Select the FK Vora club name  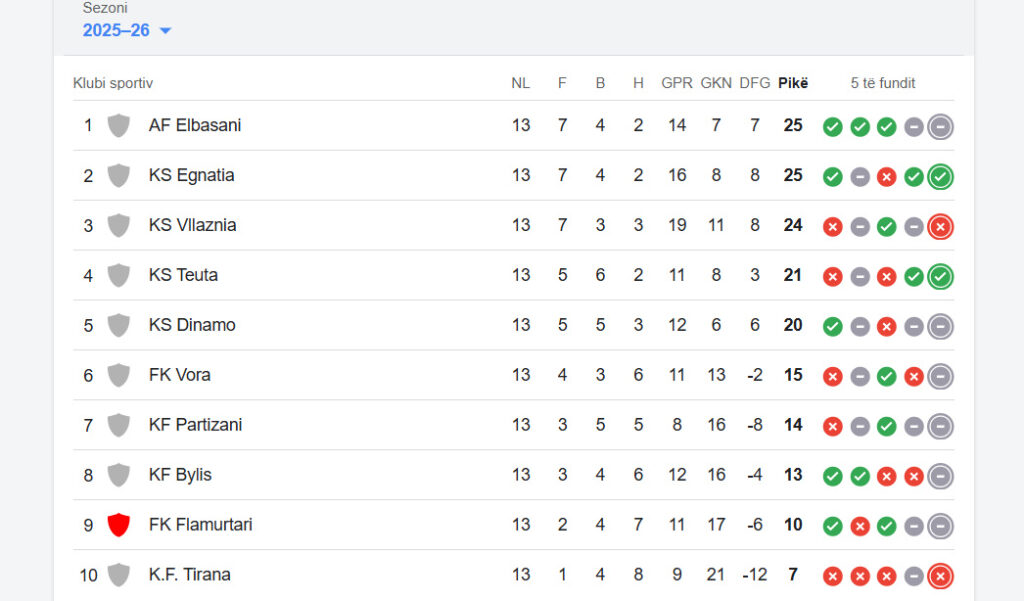click(x=179, y=375)
